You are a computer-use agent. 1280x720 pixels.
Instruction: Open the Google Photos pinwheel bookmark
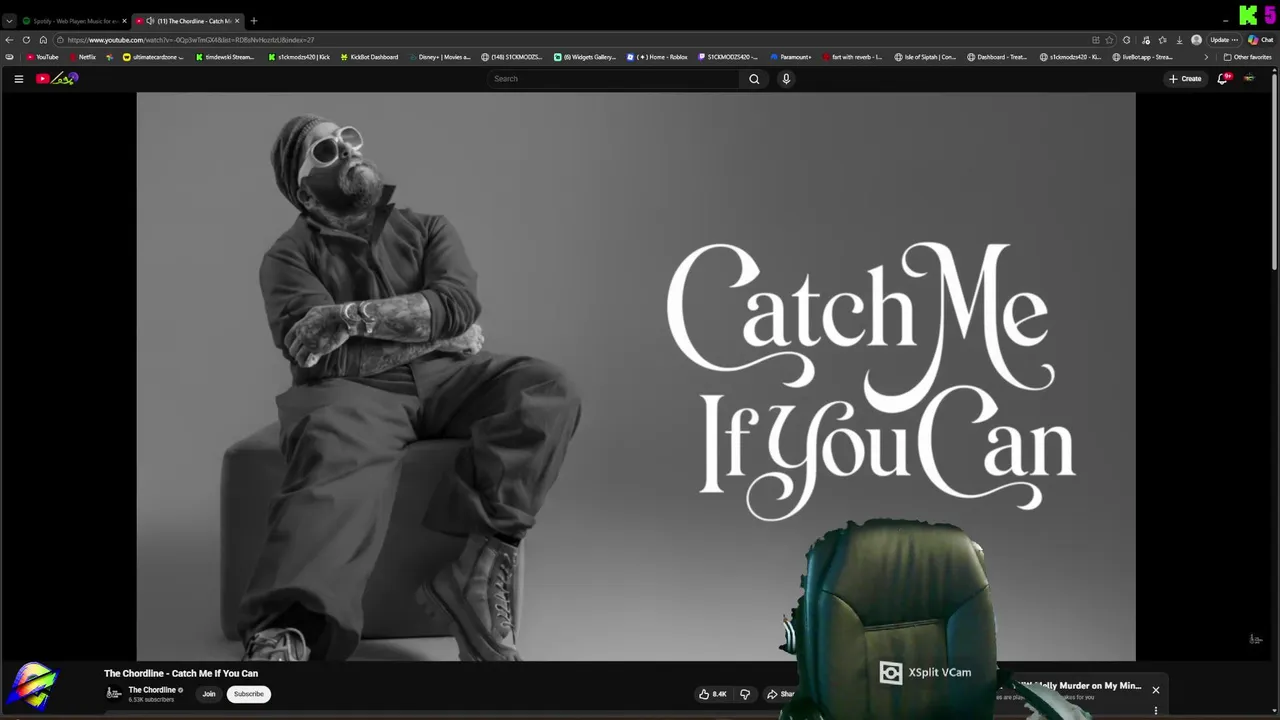[110, 57]
